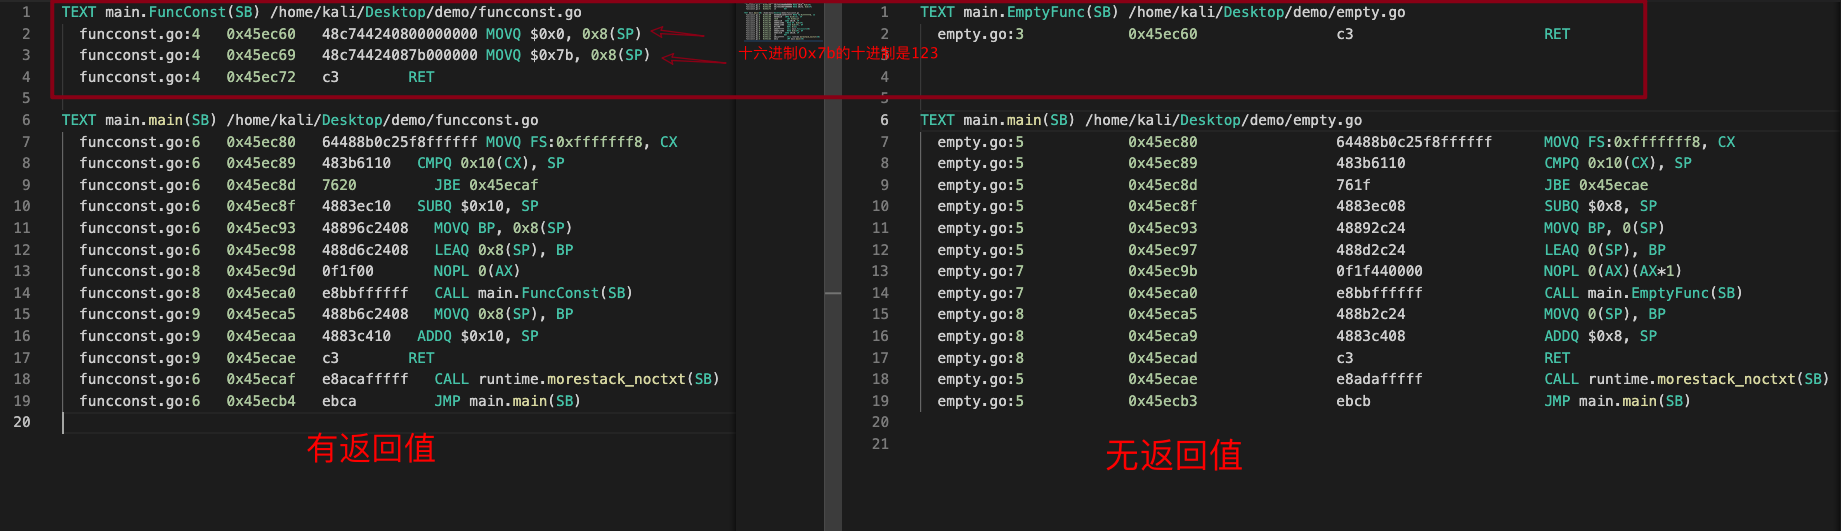Click the empty.go file path on right line 1
The image size is (1841, 531).
pos(1266,12)
